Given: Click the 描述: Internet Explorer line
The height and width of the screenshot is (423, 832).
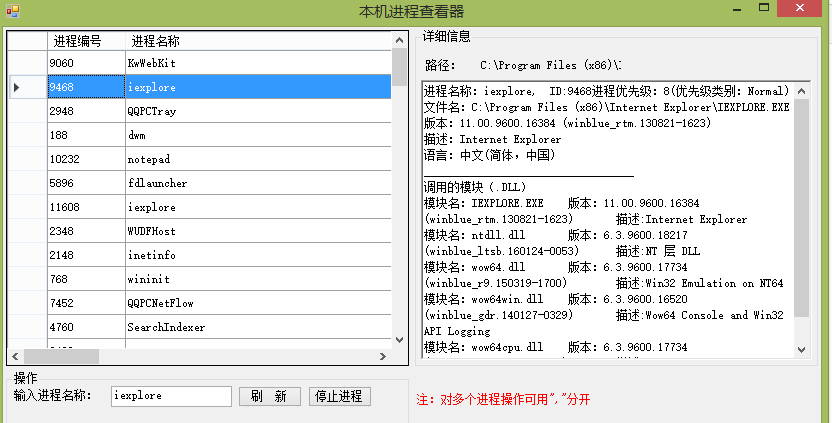Looking at the screenshot, I should point(492,139).
